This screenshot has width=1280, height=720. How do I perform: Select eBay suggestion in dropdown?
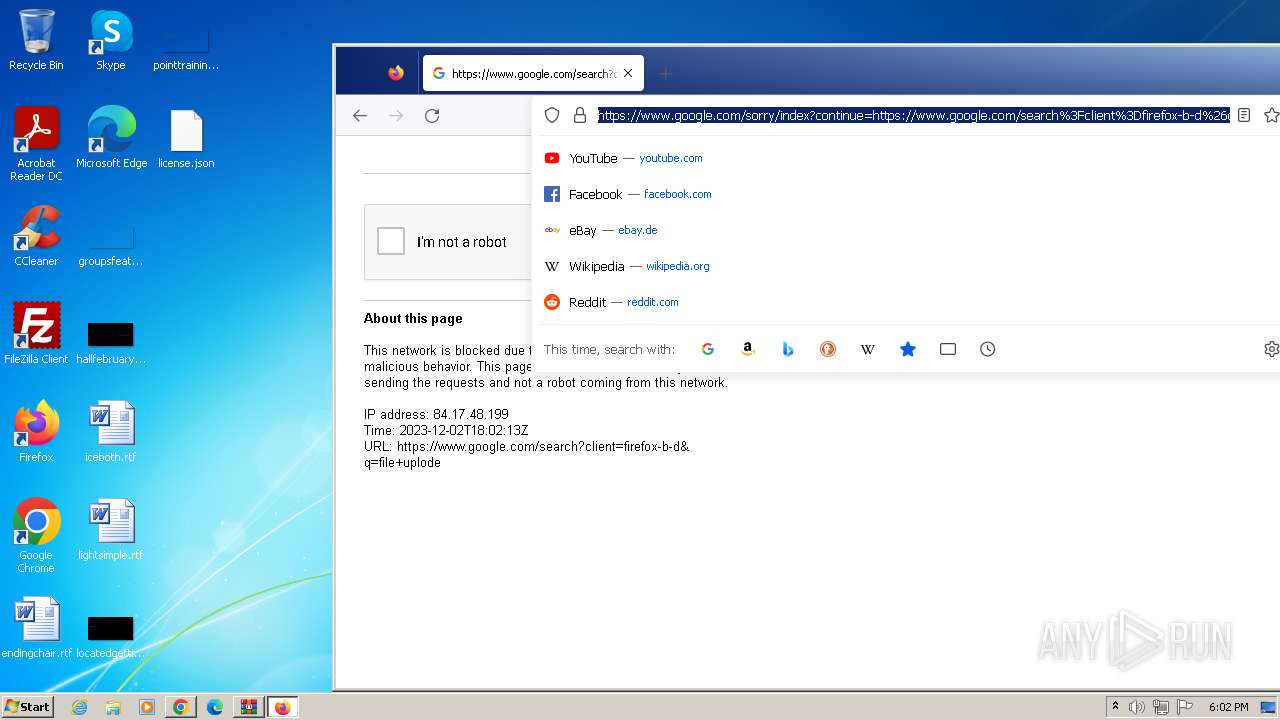[906, 230]
